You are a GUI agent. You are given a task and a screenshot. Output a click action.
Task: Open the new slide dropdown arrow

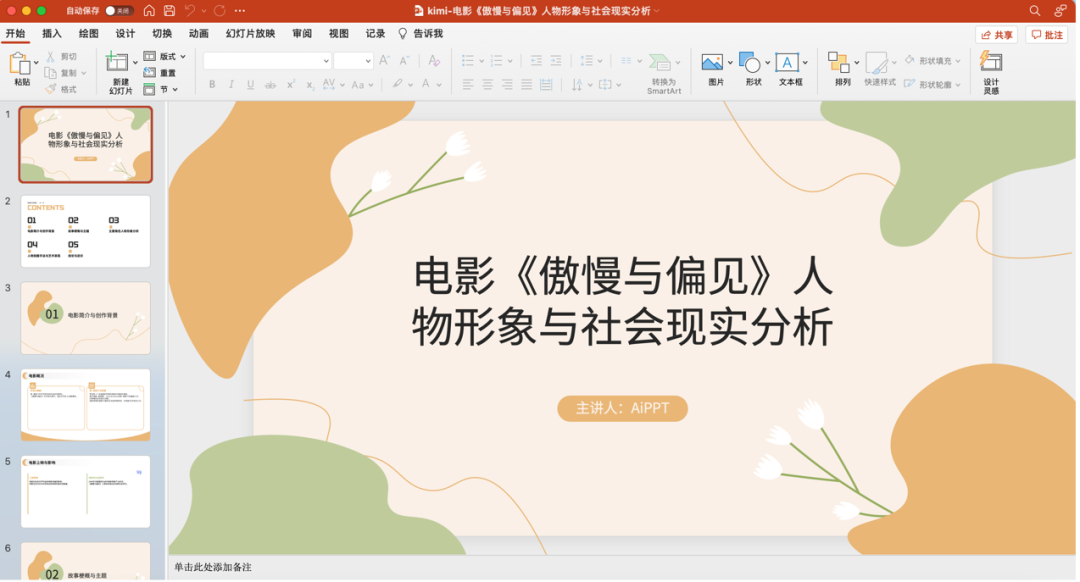(135, 63)
